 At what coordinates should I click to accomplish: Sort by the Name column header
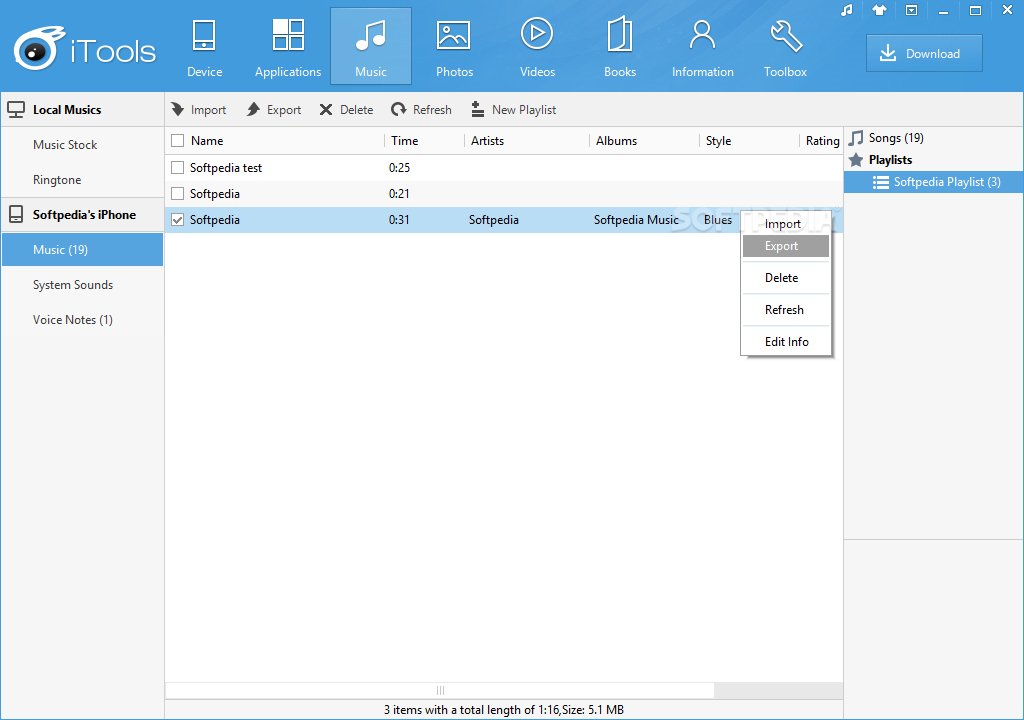[207, 140]
